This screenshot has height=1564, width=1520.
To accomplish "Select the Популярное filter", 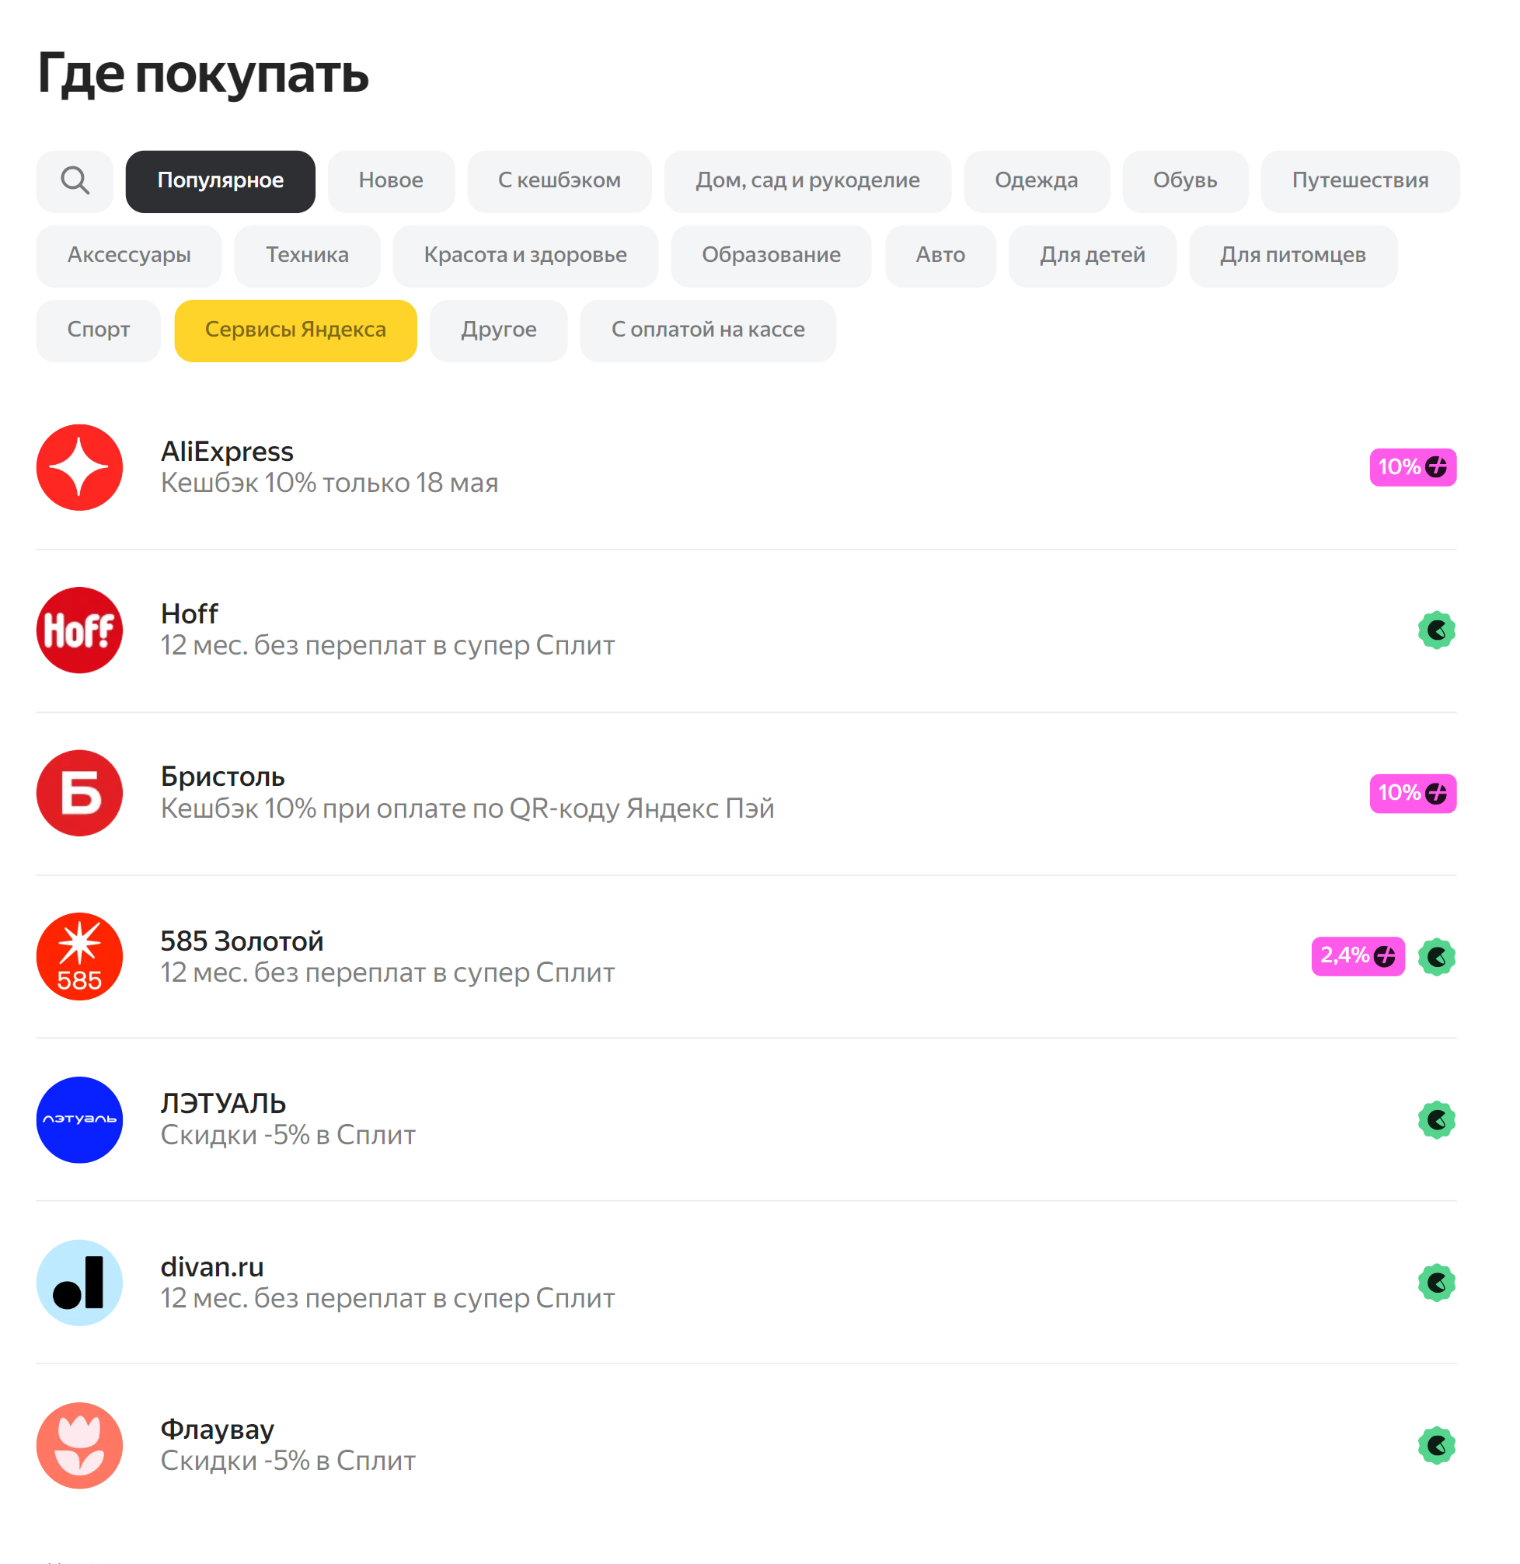I will 220,181.
